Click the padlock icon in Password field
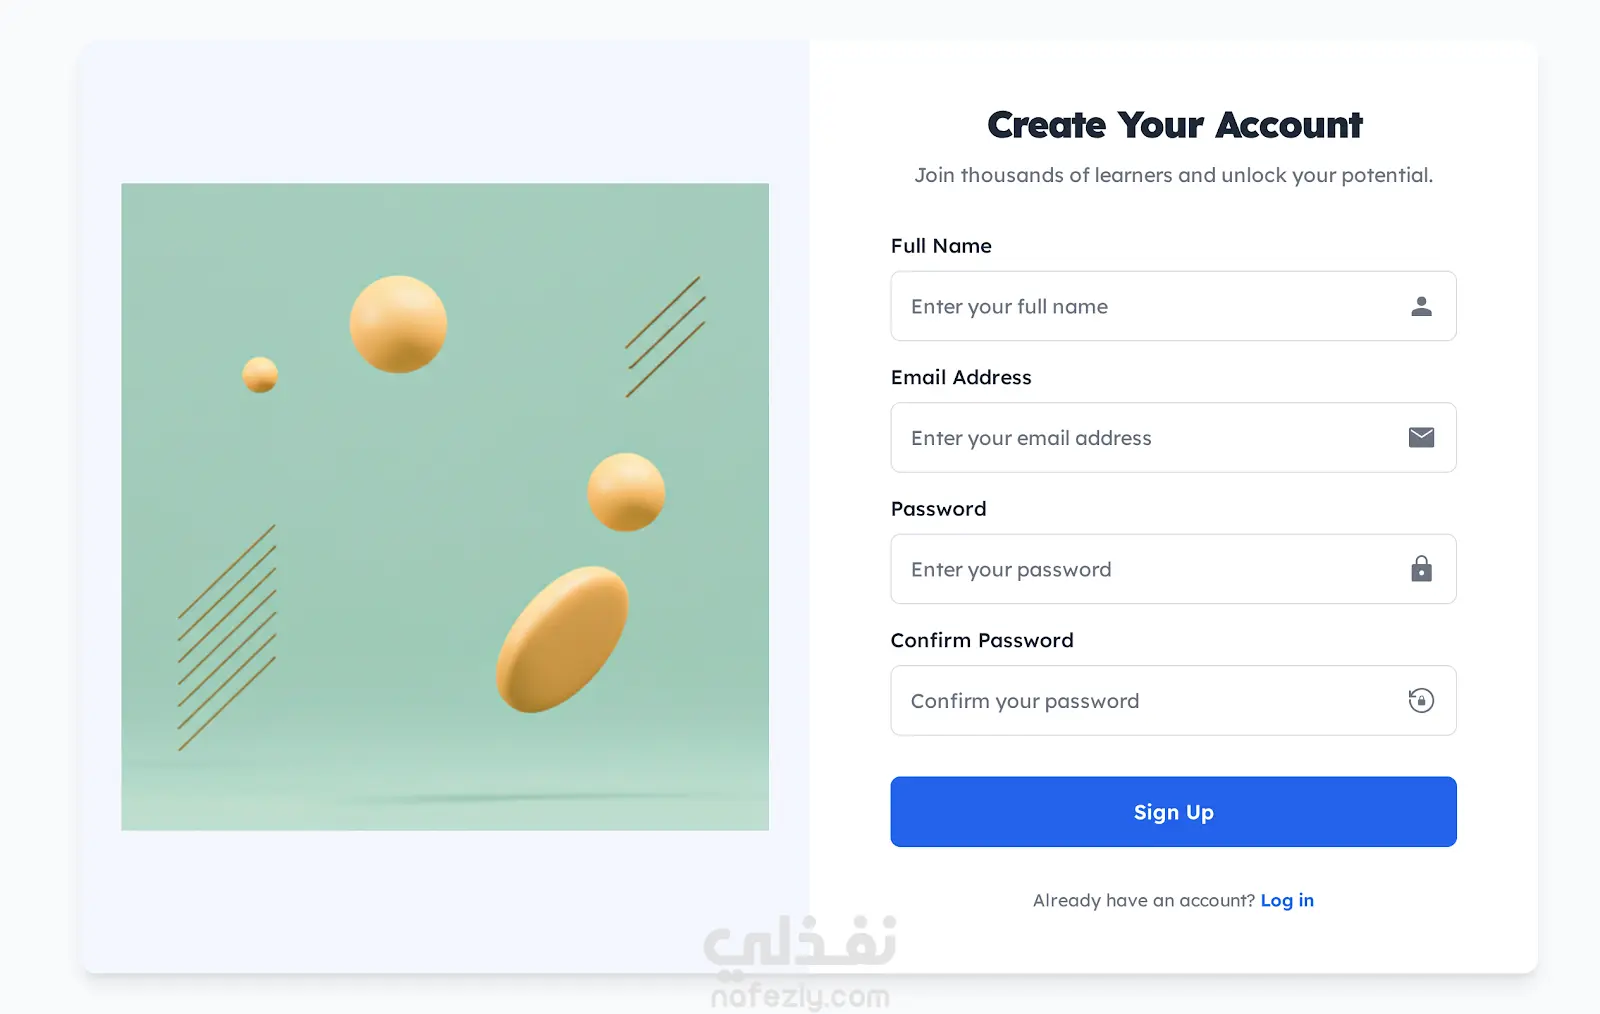Screen dimensions: 1600x1014 [x=1421, y=569]
